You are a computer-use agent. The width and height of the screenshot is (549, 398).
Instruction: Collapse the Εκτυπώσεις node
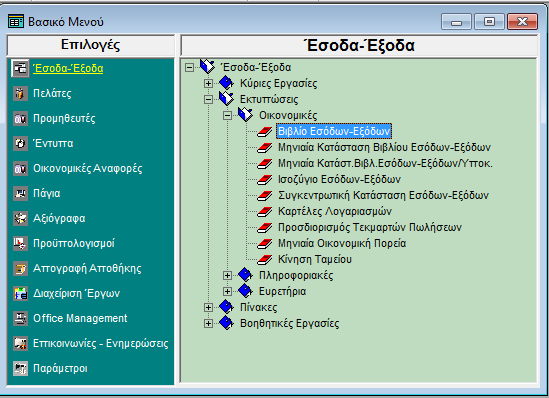point(208,99)
